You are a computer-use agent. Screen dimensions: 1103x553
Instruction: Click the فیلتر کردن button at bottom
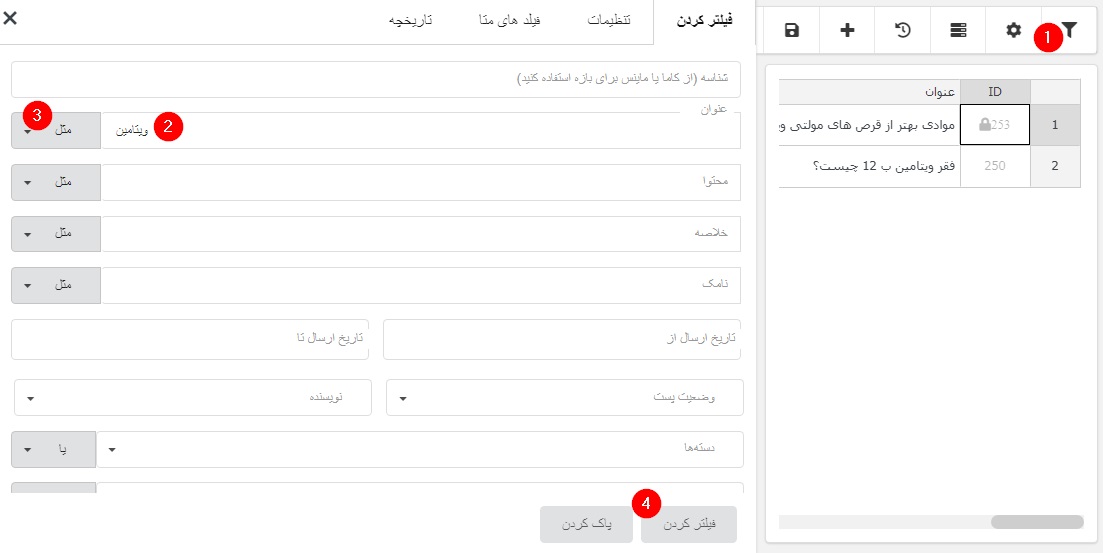click(x=688, y=524)
